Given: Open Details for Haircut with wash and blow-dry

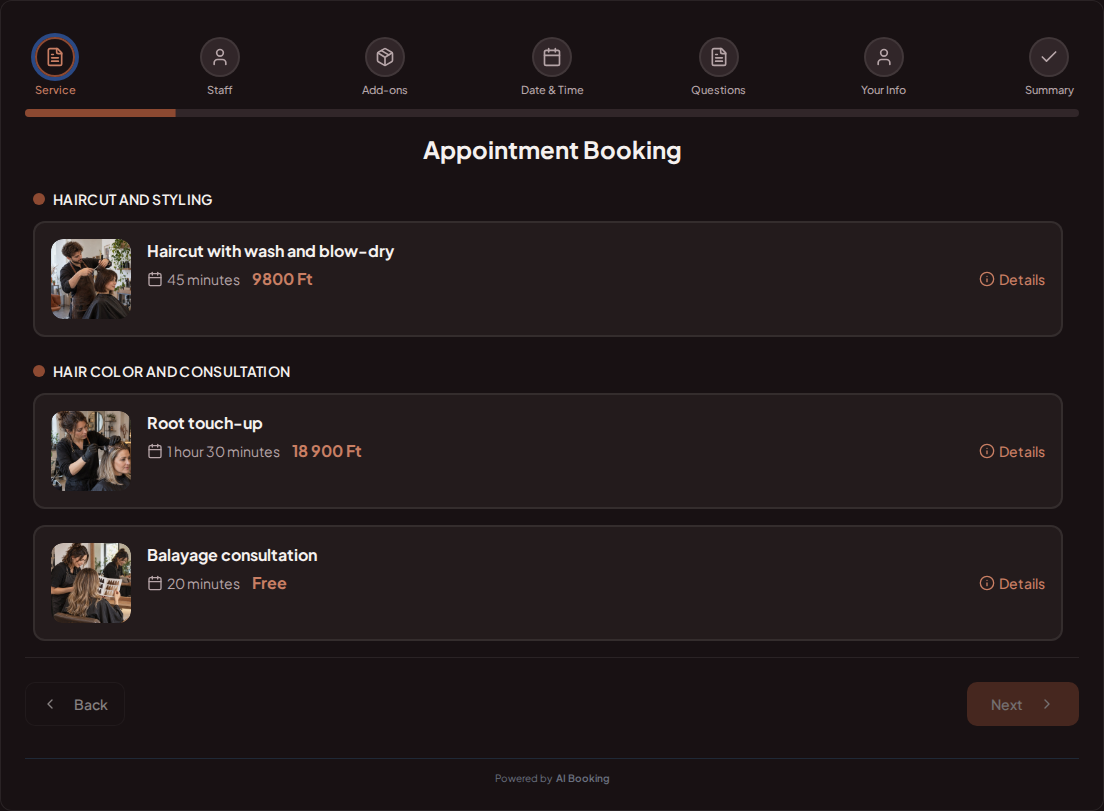Looking at the screenshot, I should tap(1012, 279).
